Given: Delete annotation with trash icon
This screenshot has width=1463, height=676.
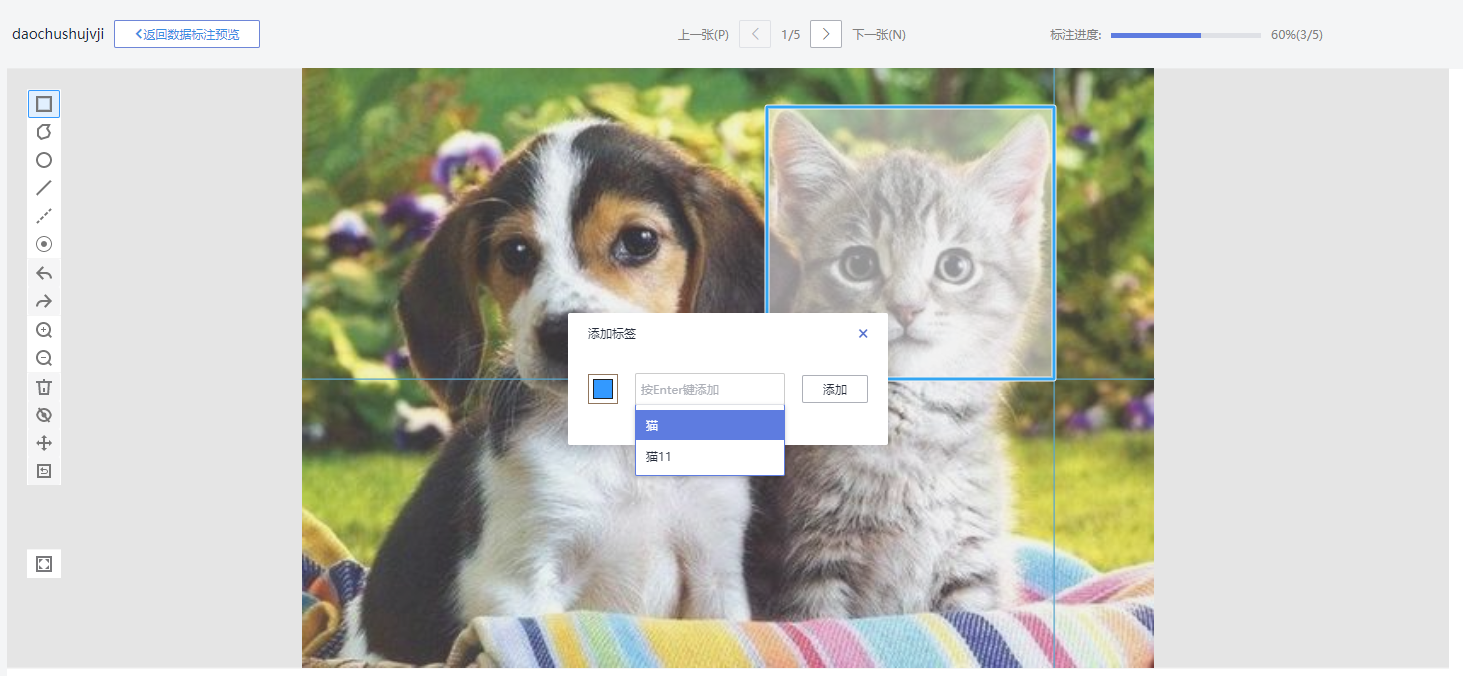Looking at the screenshot, I should [x=44, y=387].
